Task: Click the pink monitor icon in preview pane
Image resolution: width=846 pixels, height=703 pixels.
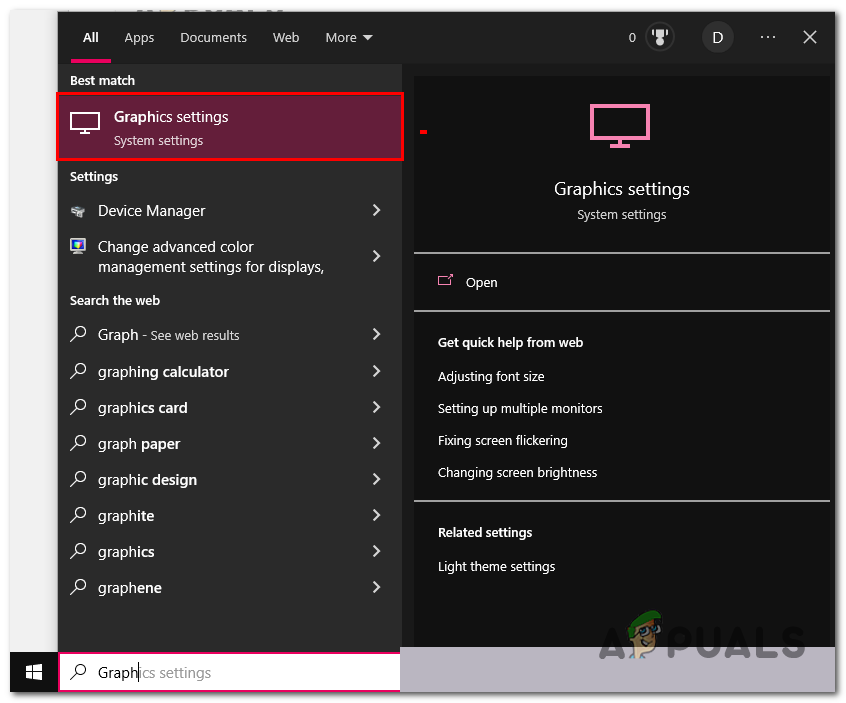Action: (620, 126)
